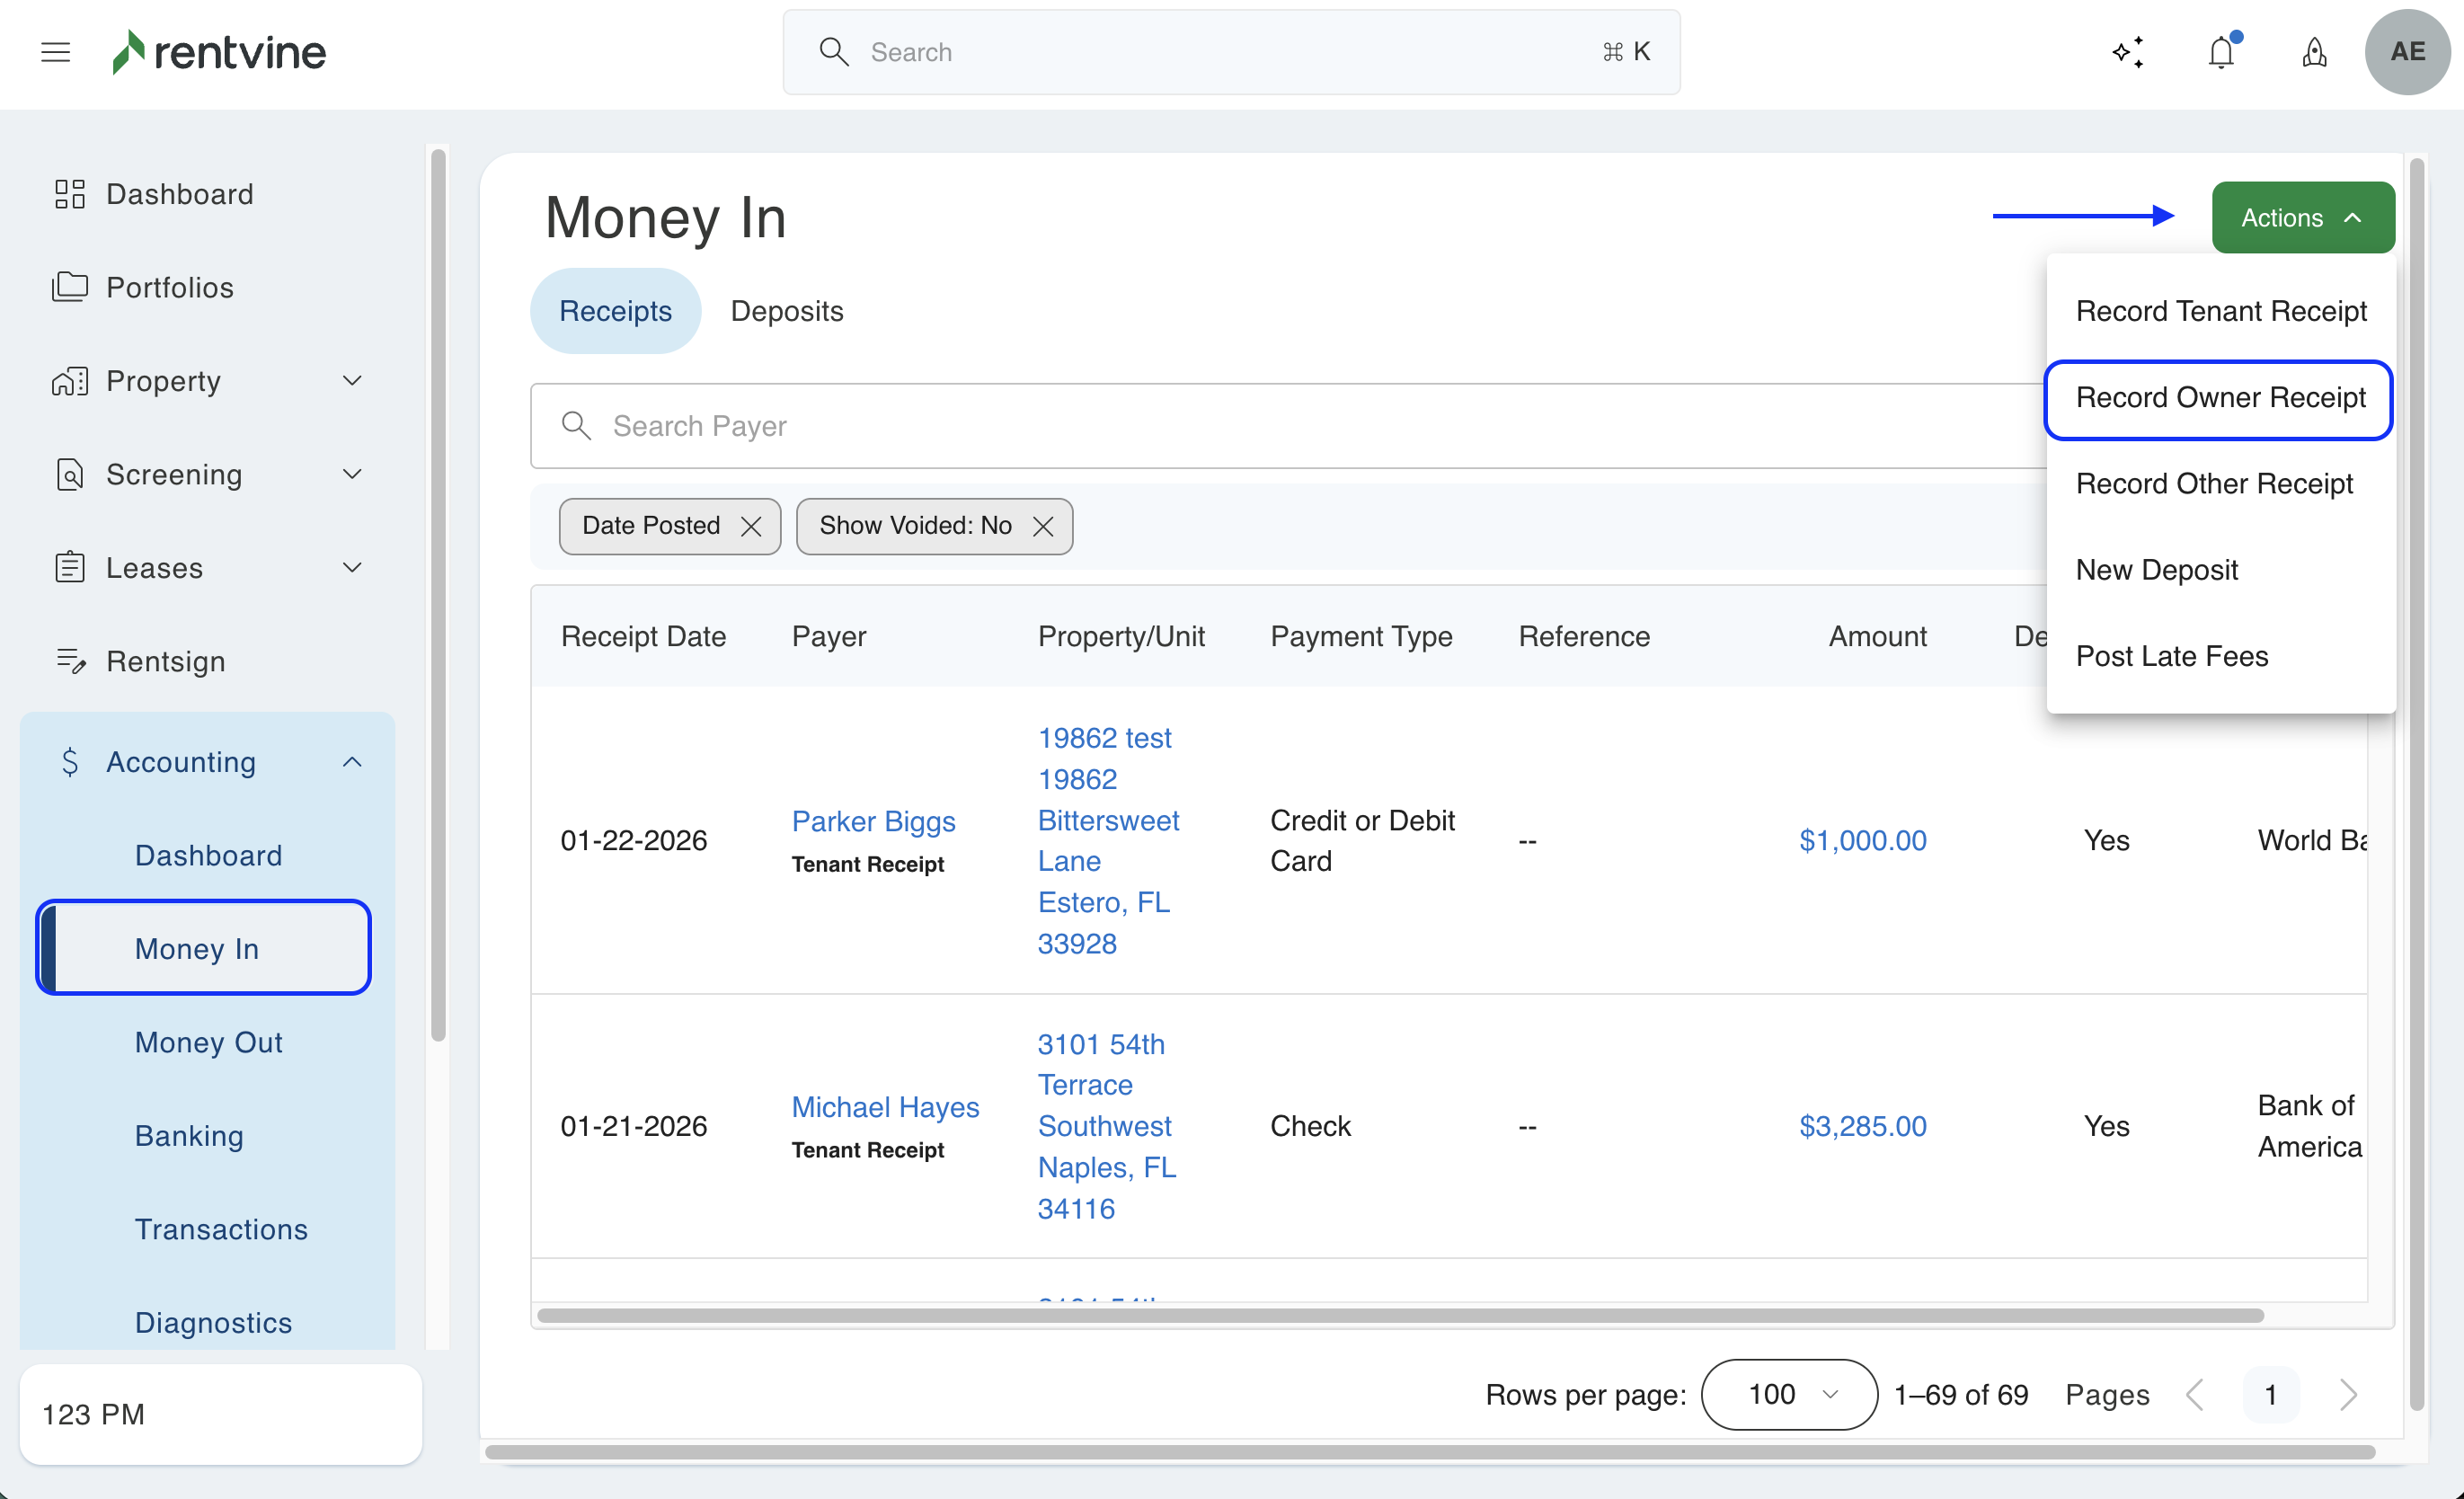Viewport: 2464px width, 1499px height.
Task: Collapse the Accounting sidebar section
Action: click(x=352, y=762)
